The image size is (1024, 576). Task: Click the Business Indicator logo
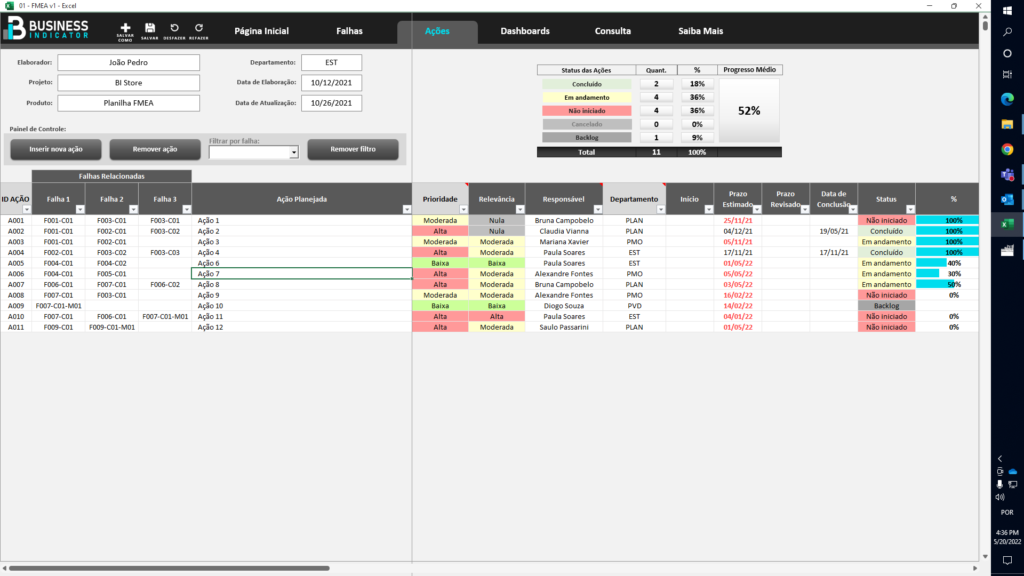tap(50, 30)
